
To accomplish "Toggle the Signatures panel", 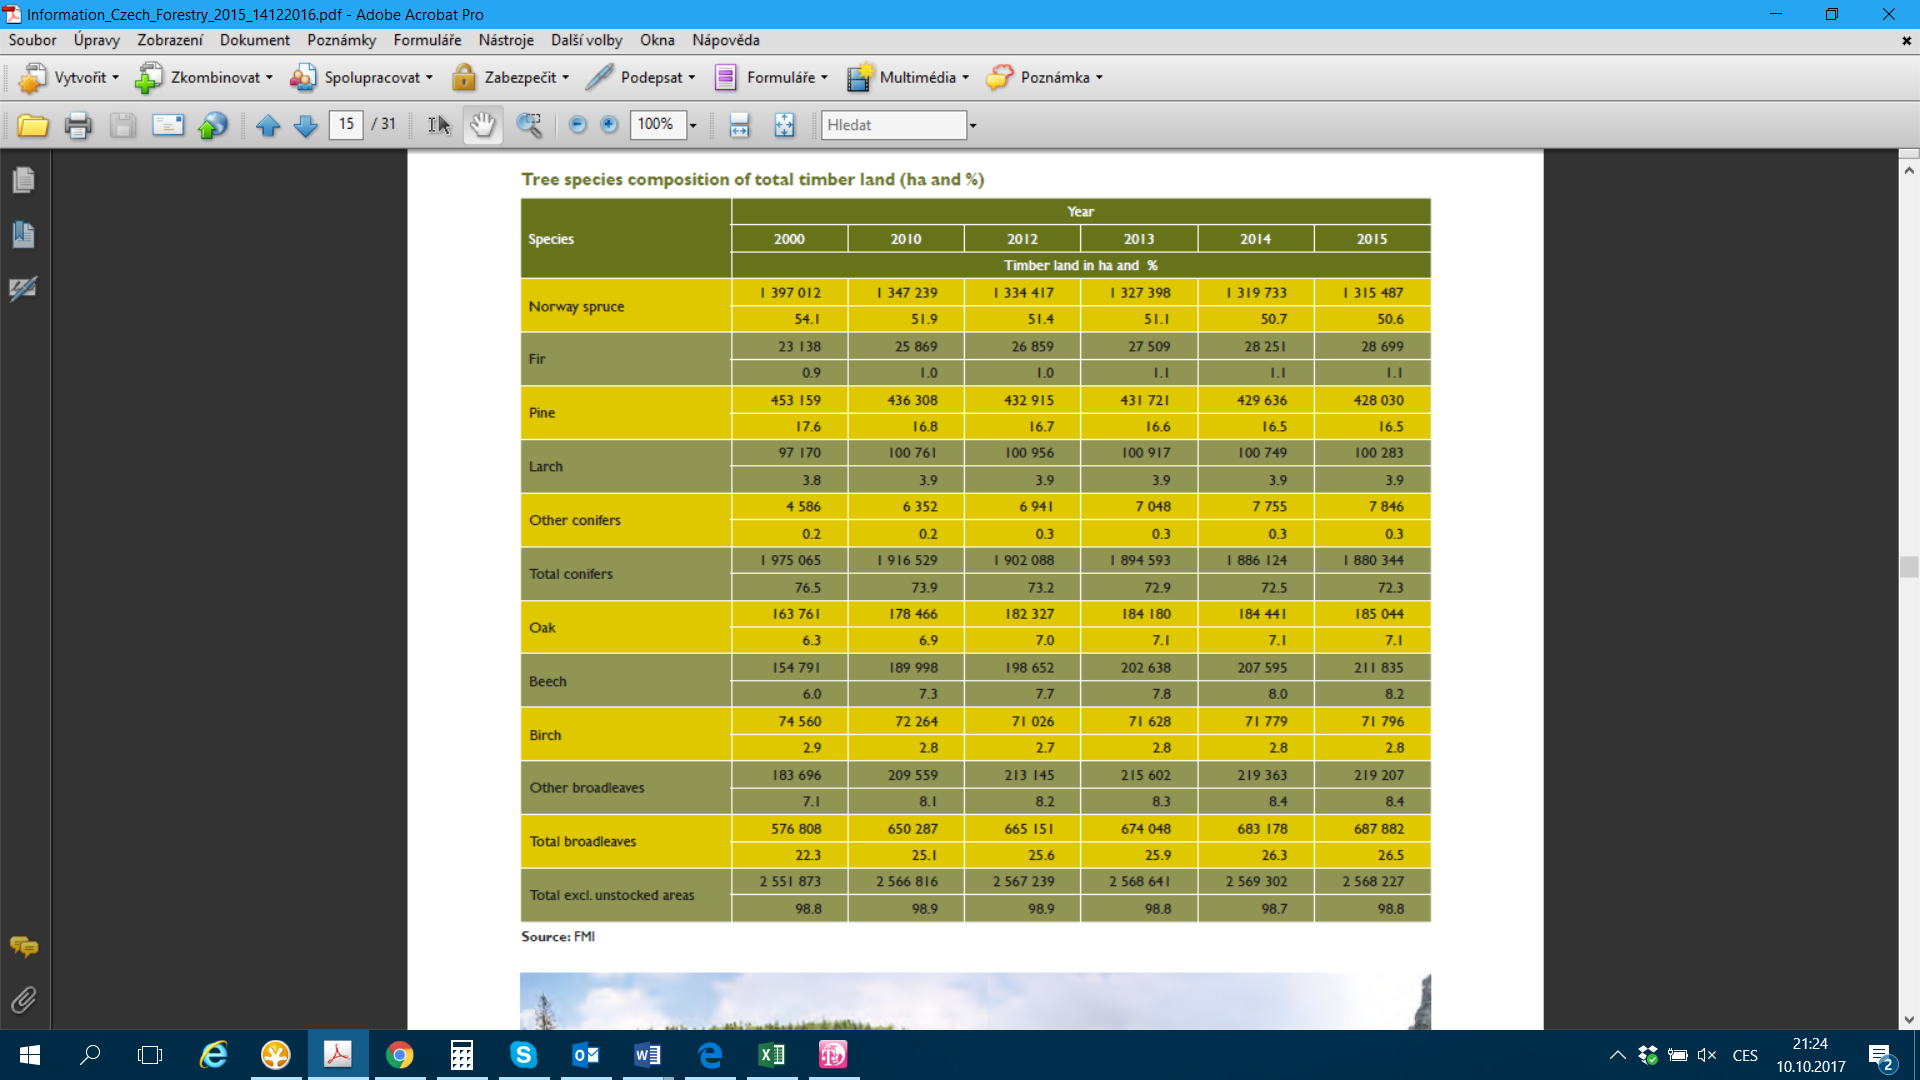I will [x=24, y=289].
